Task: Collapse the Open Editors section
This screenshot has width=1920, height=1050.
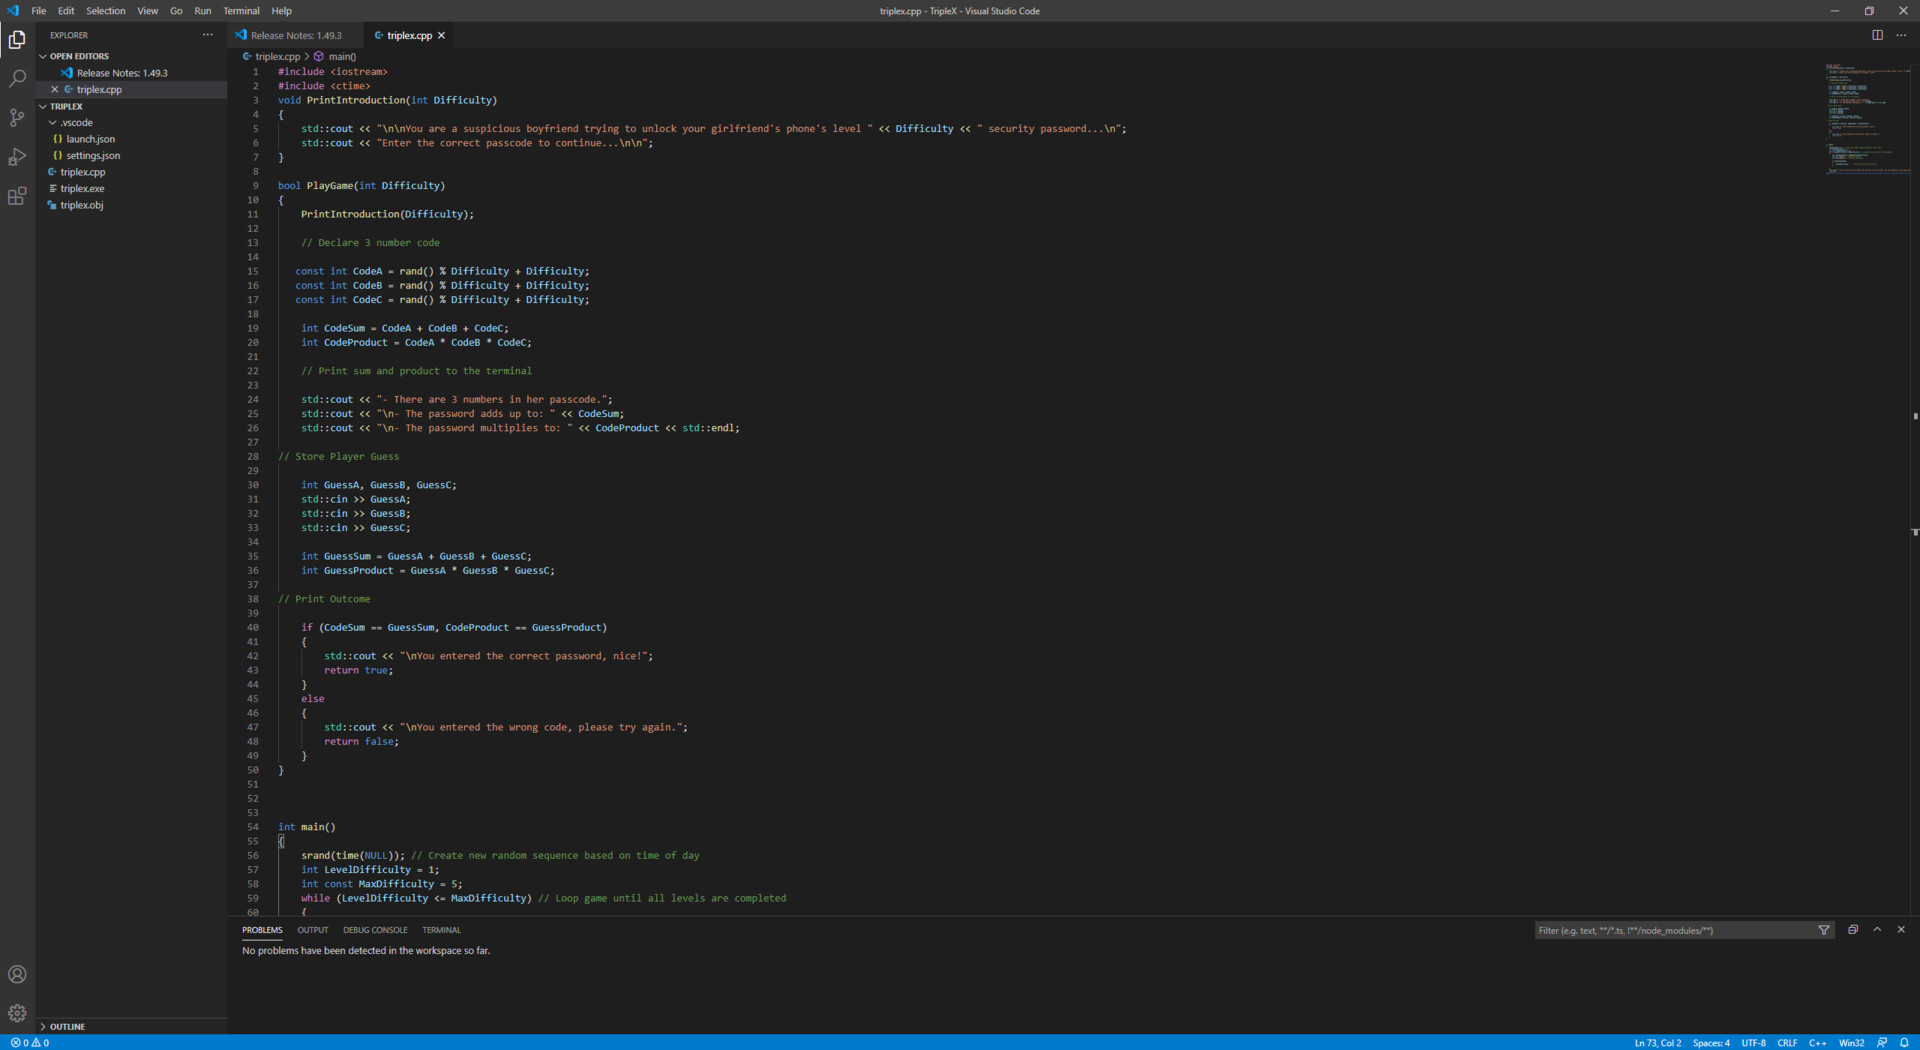Action: click(80, 56)
